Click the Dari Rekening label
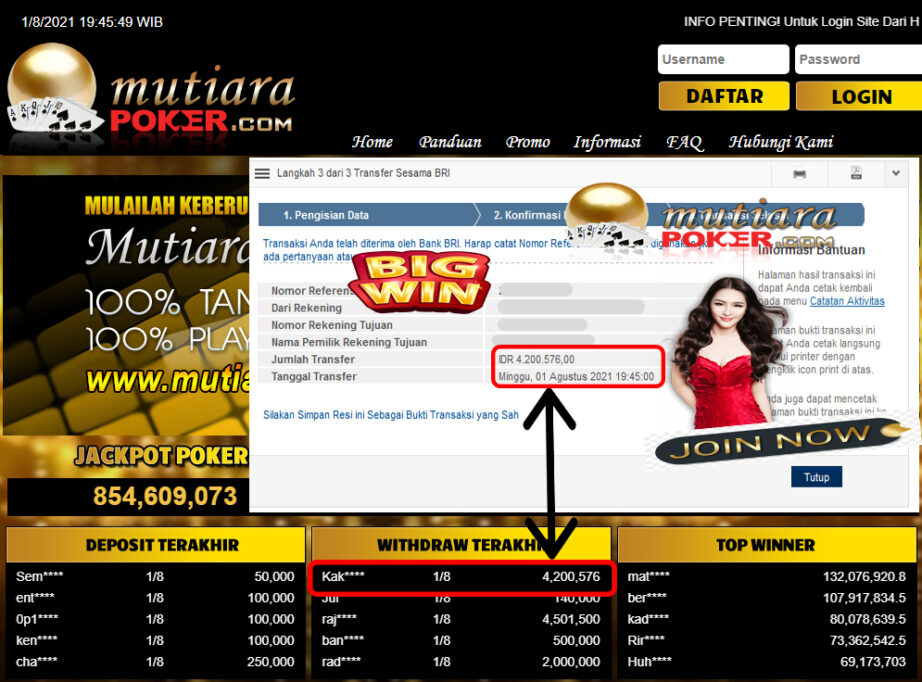This screenshot has height=682, width=922. [306, 308]
